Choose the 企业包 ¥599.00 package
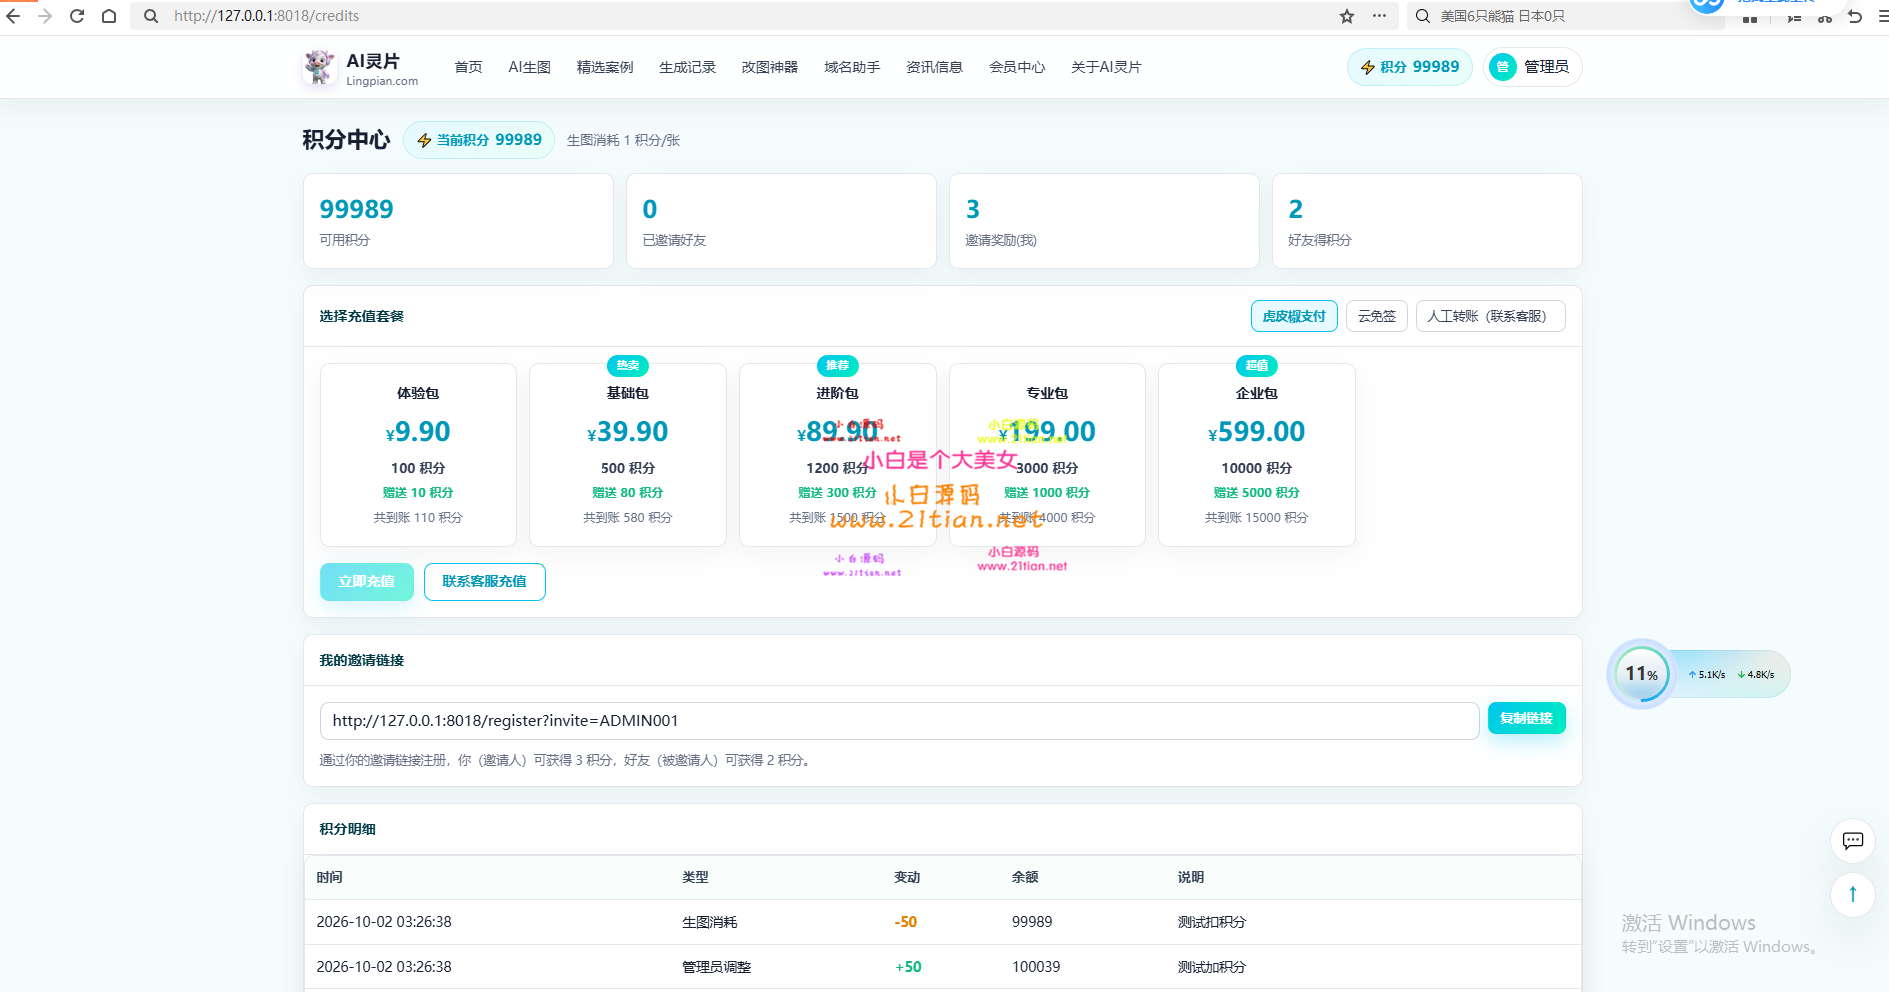Image resolution: width=1889 pixels, height=992 pixels. (1257, 455)
